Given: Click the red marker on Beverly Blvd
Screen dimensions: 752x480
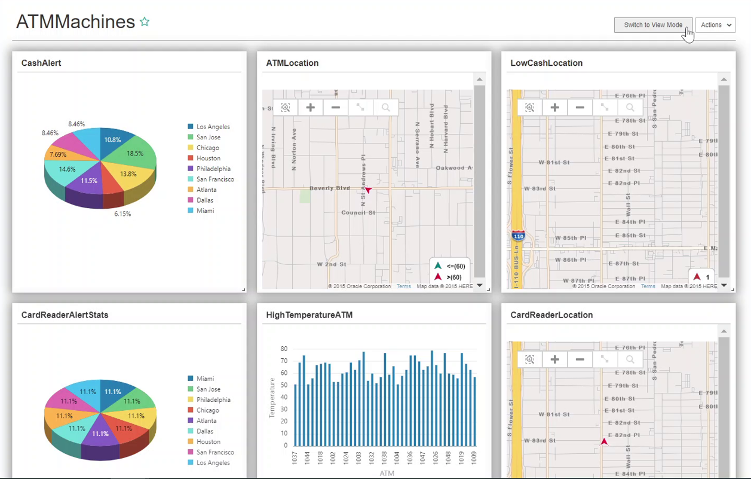Looking at the screenshot, I should 368,190.
